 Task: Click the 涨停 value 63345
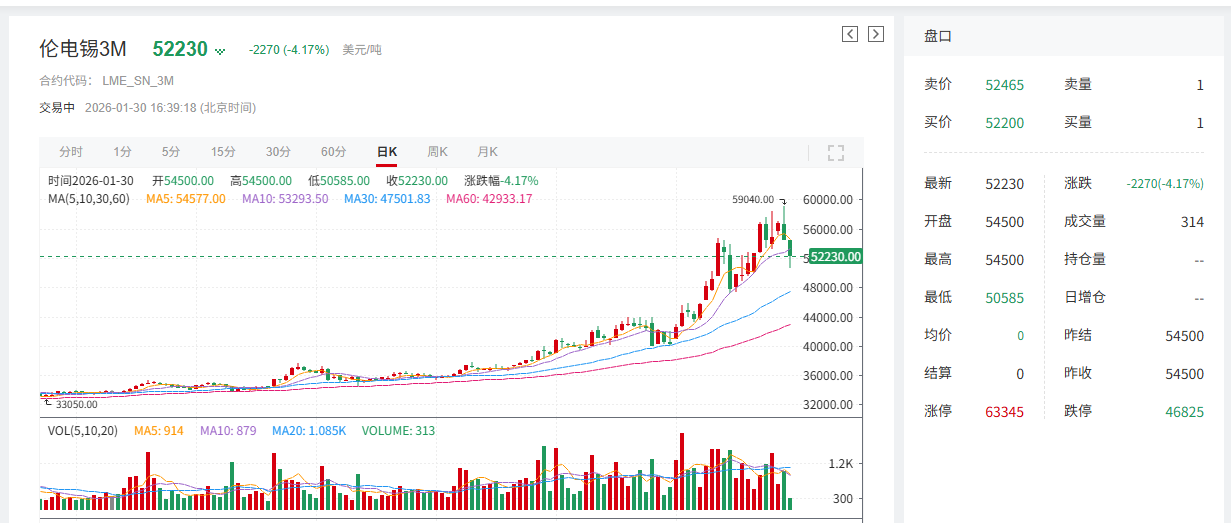click(1004, 412)
